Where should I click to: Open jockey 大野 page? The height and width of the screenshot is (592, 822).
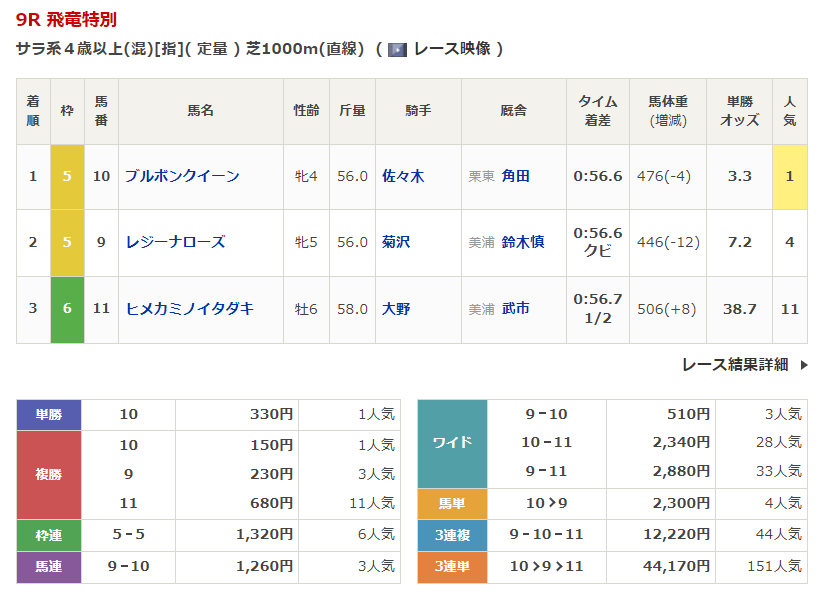(x=396, y=309)
